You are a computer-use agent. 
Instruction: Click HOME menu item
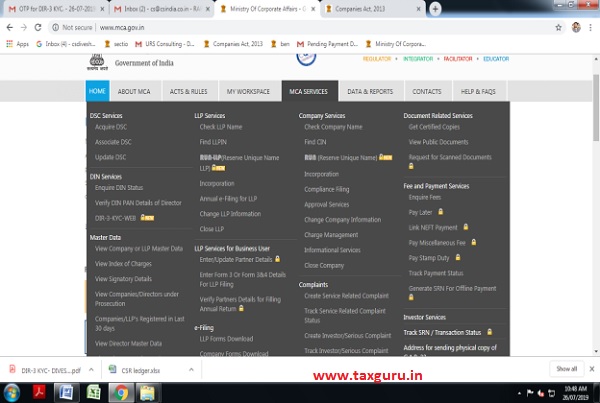coord(97,91)
